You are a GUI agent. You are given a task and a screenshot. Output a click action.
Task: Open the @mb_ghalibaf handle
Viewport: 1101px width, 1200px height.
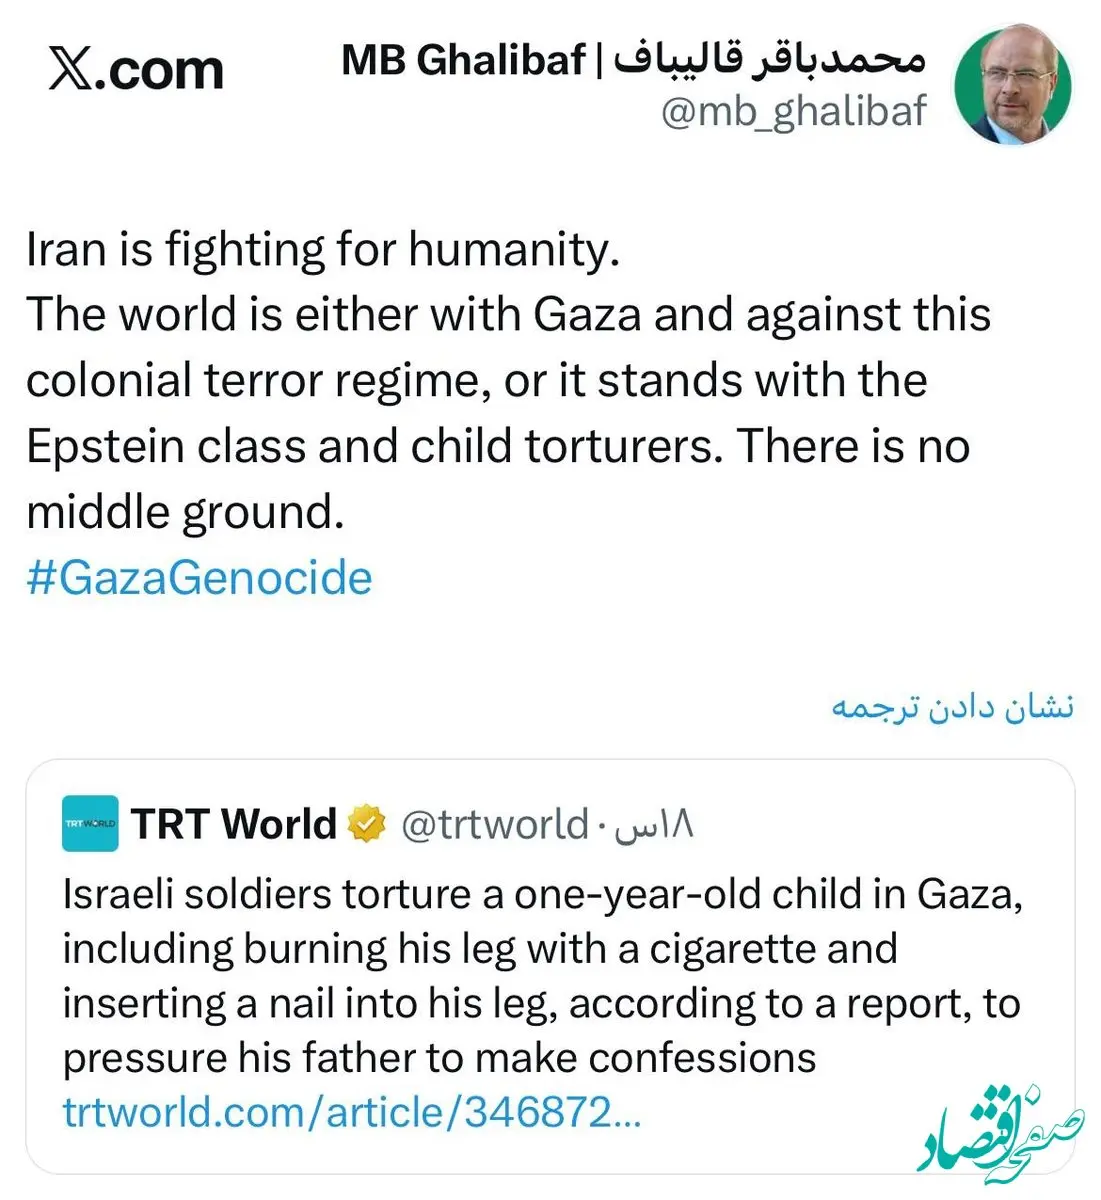click(794, 111)
